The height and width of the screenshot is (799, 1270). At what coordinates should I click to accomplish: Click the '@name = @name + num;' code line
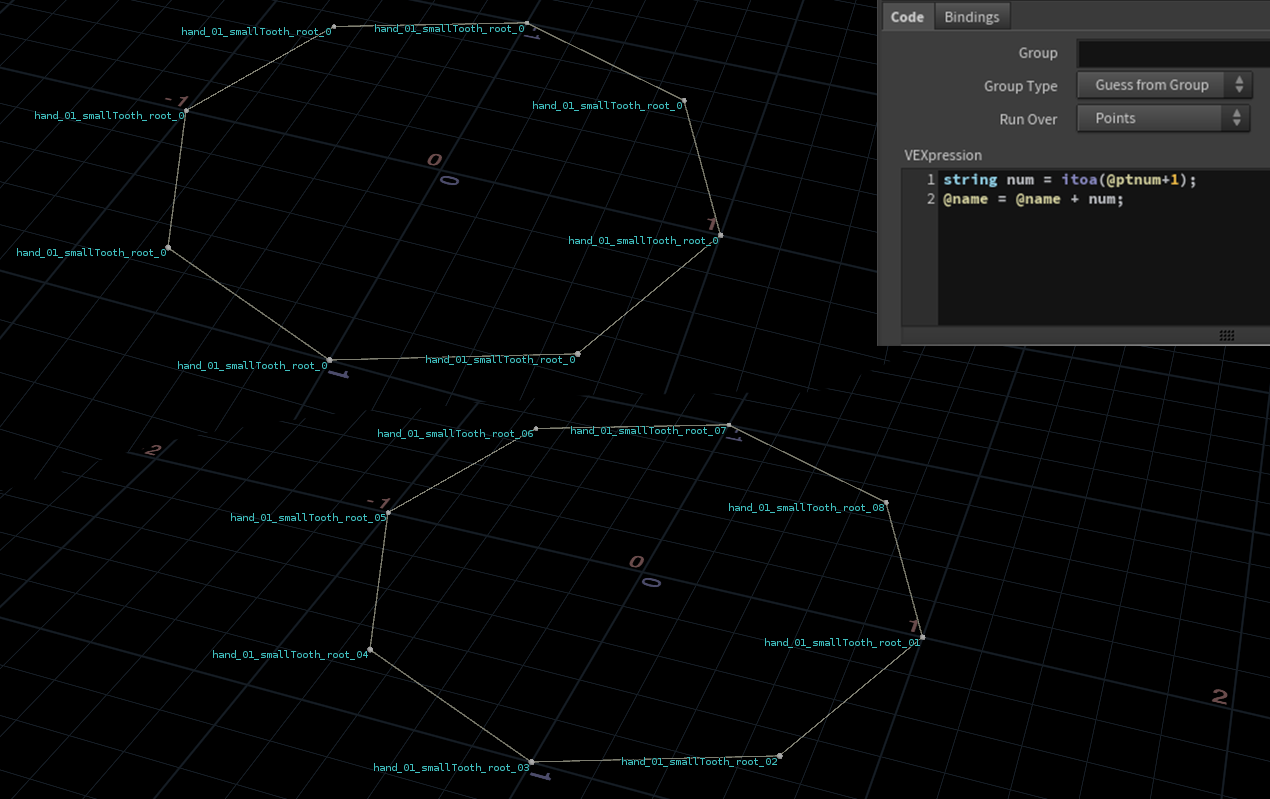(1033, 199)
